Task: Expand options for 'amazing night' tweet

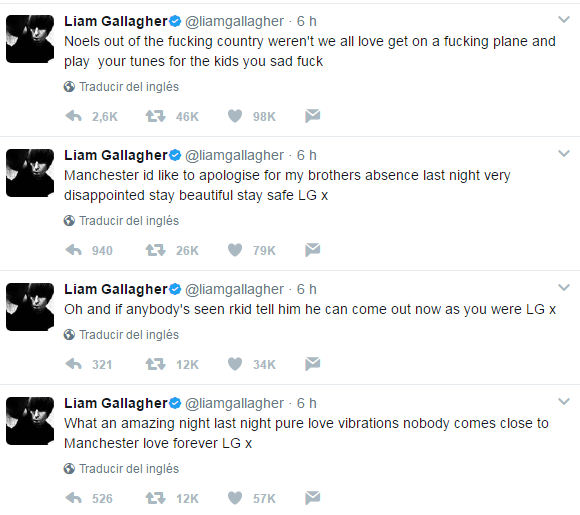Action: pyautogui.click(x=564, y=401)
